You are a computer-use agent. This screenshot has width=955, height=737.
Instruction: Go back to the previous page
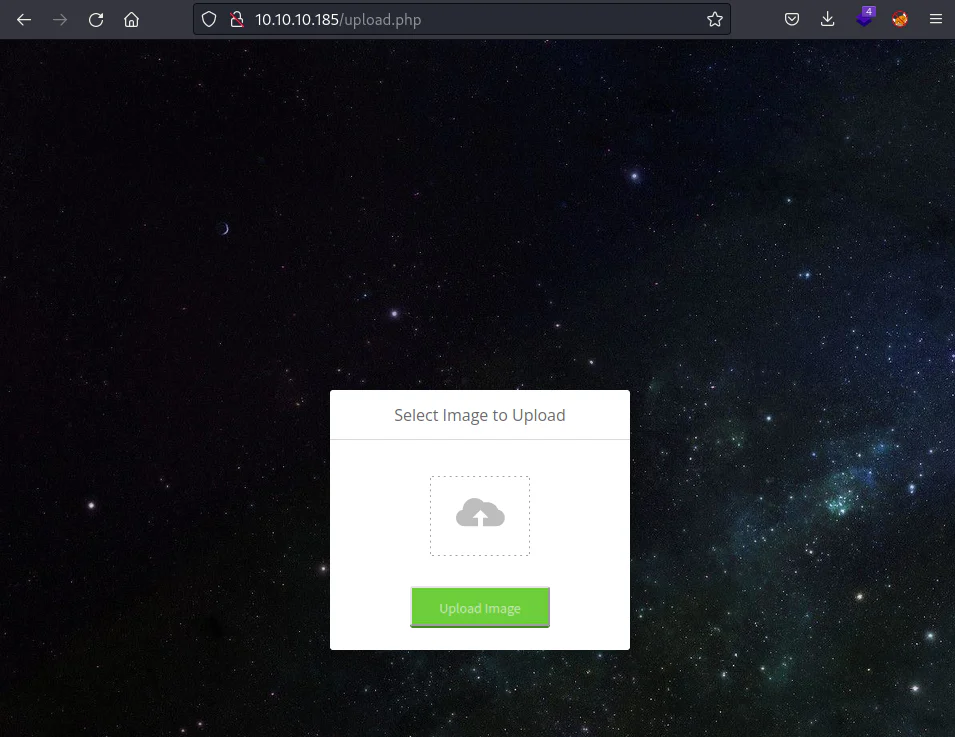tap(24, 19)
